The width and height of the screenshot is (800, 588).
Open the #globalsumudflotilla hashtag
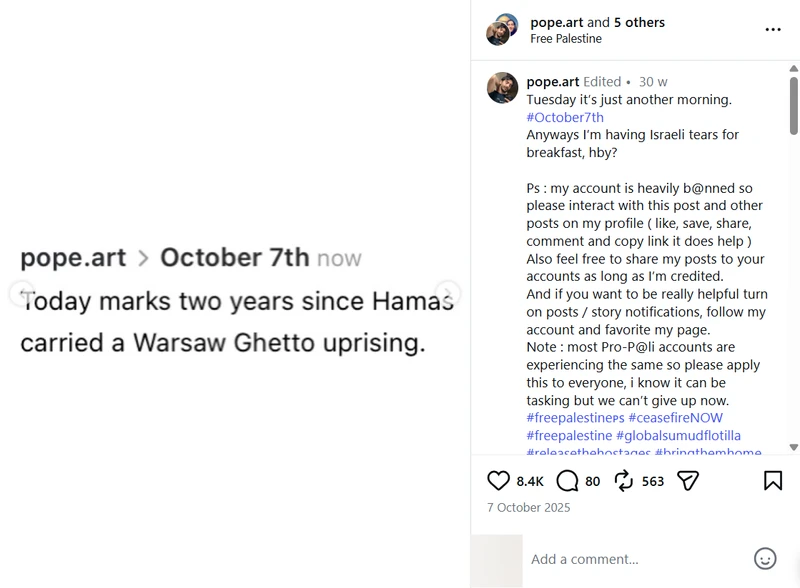[x=678, y=436]
